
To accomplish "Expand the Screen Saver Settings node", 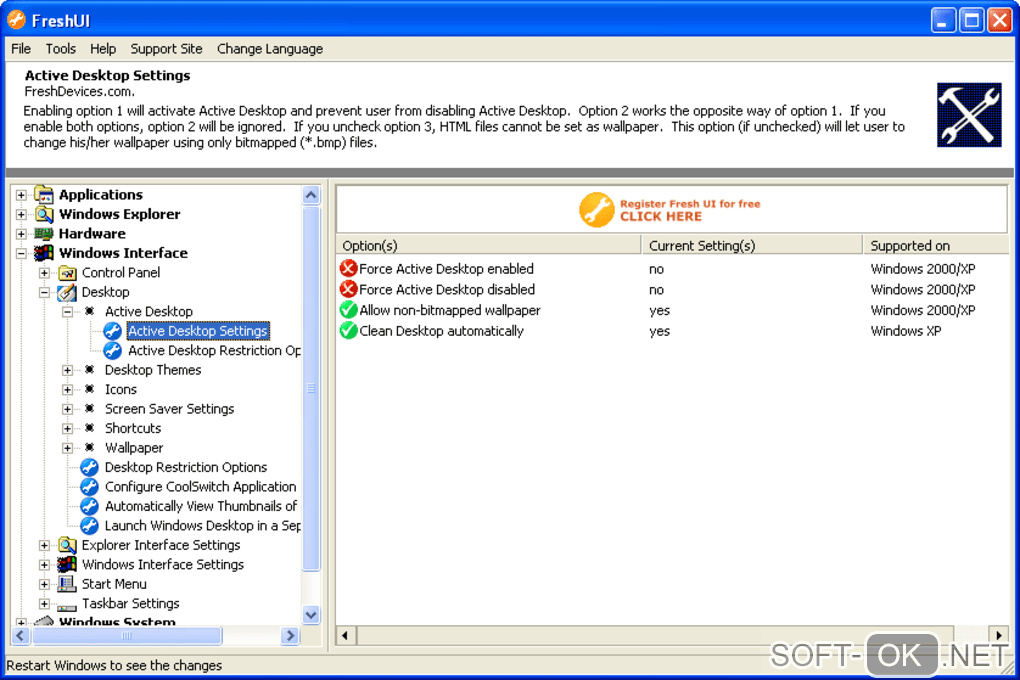I will click(67, 409).
